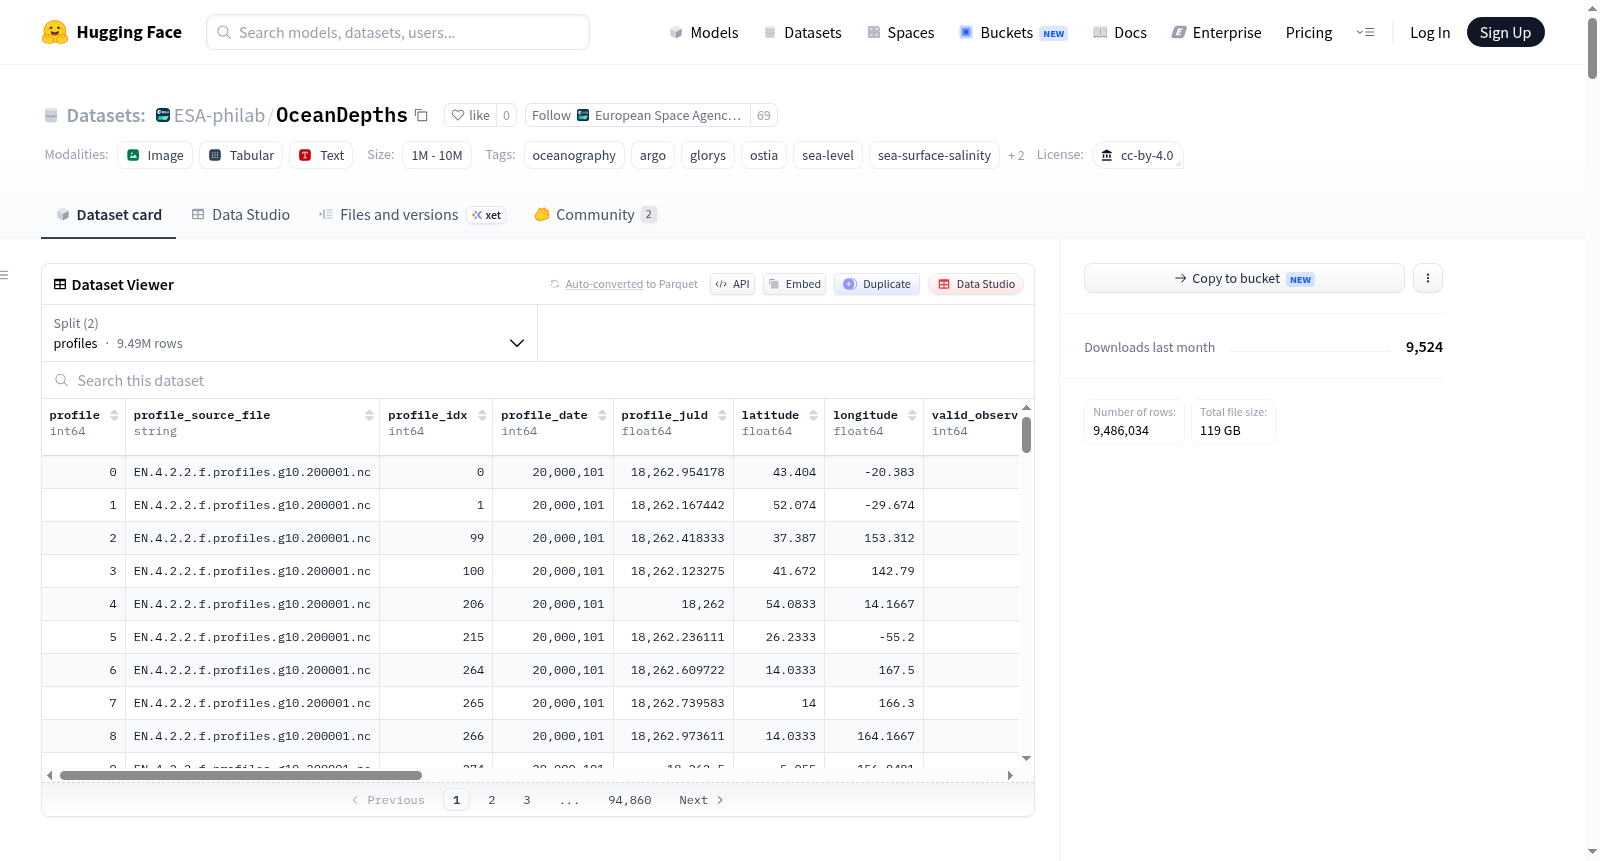
Task: Sort by the profile_date column
Action: (x=603, y=415)
